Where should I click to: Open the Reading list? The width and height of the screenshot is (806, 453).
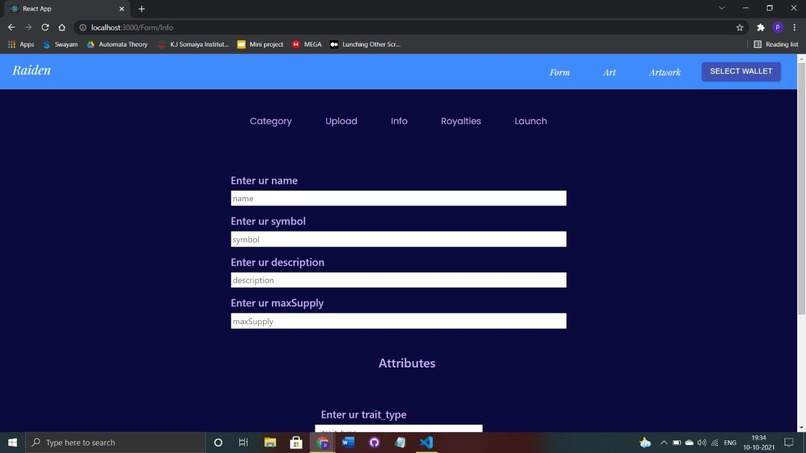(776, 45)
